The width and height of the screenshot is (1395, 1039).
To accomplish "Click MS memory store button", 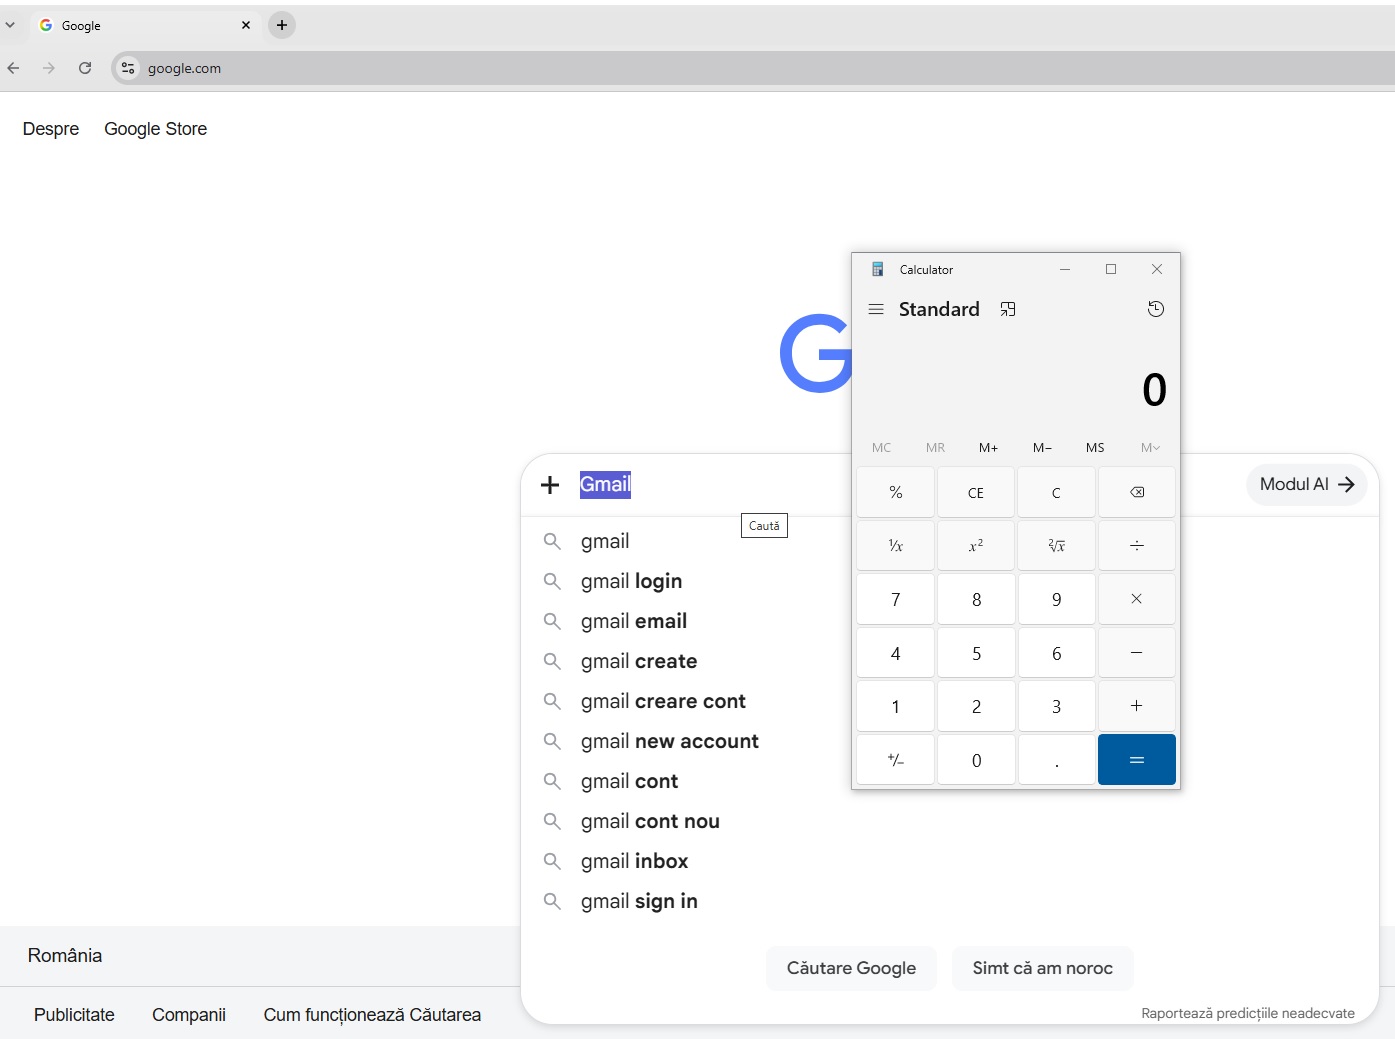I will (x=1095, y=448).
